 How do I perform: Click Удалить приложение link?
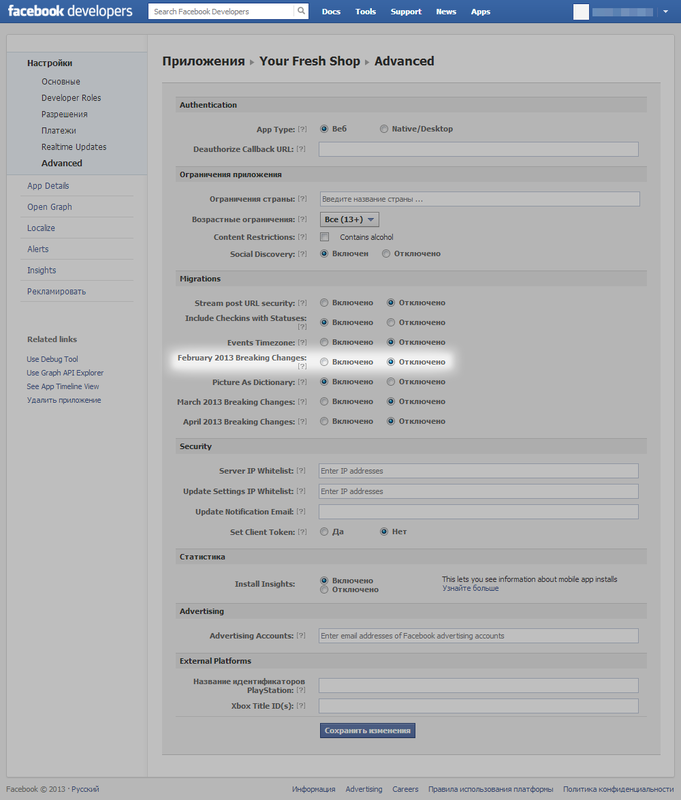pos(64,401)
